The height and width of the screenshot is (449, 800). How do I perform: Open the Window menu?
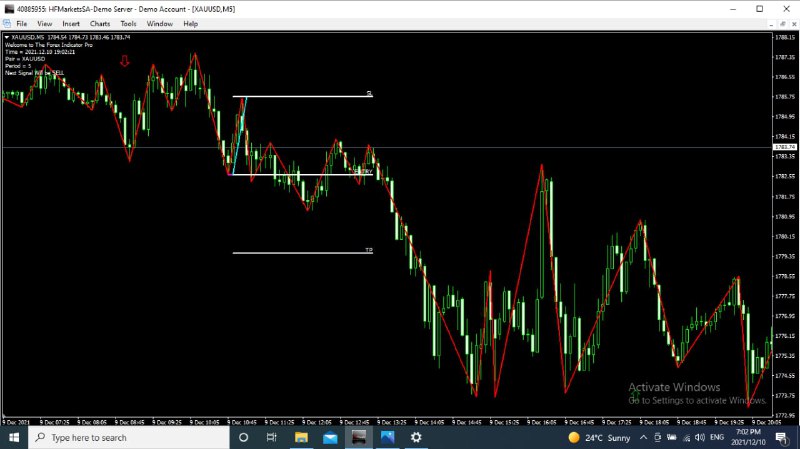(160, 24)
